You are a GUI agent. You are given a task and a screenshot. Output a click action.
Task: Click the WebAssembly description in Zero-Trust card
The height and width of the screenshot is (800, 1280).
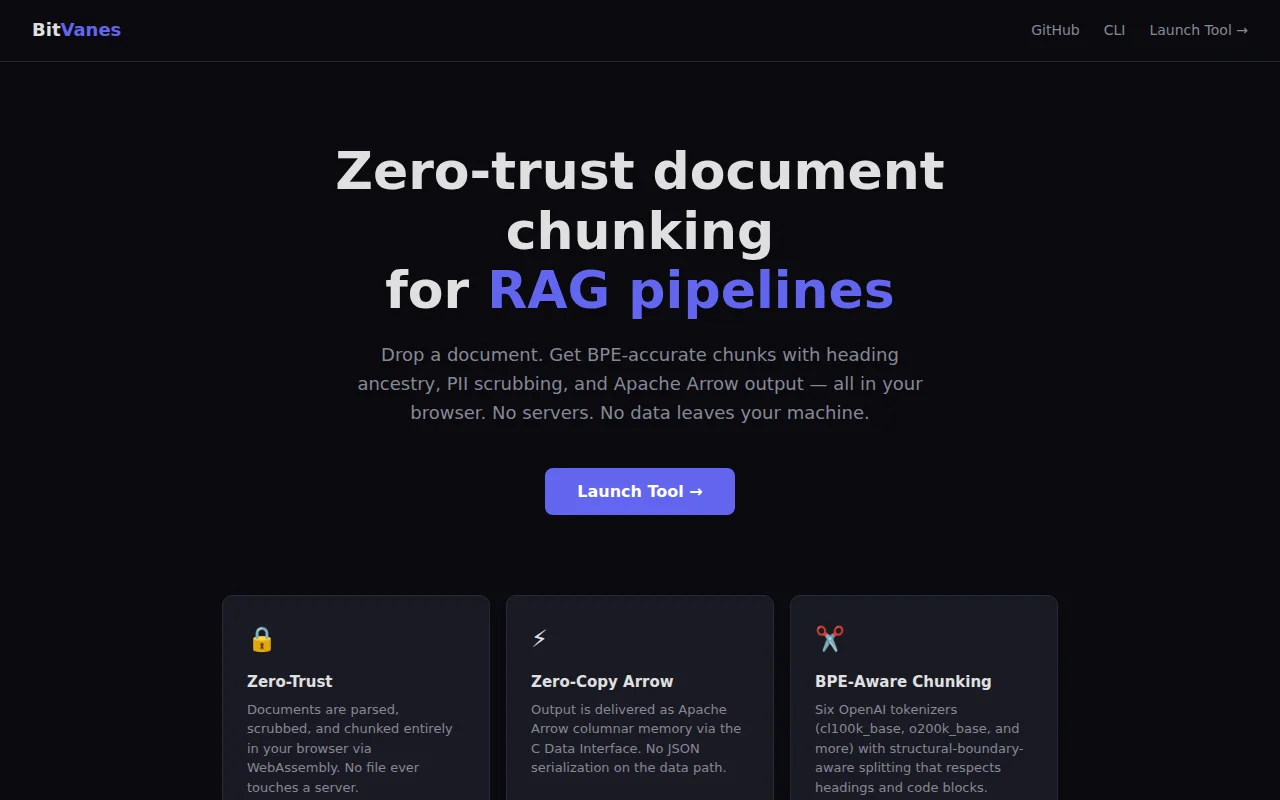350,748
